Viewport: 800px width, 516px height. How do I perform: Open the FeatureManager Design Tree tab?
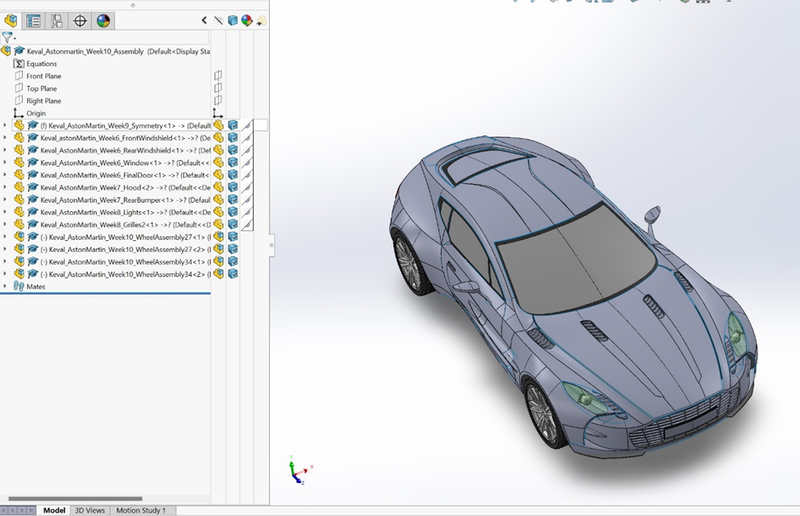(11, 21)
